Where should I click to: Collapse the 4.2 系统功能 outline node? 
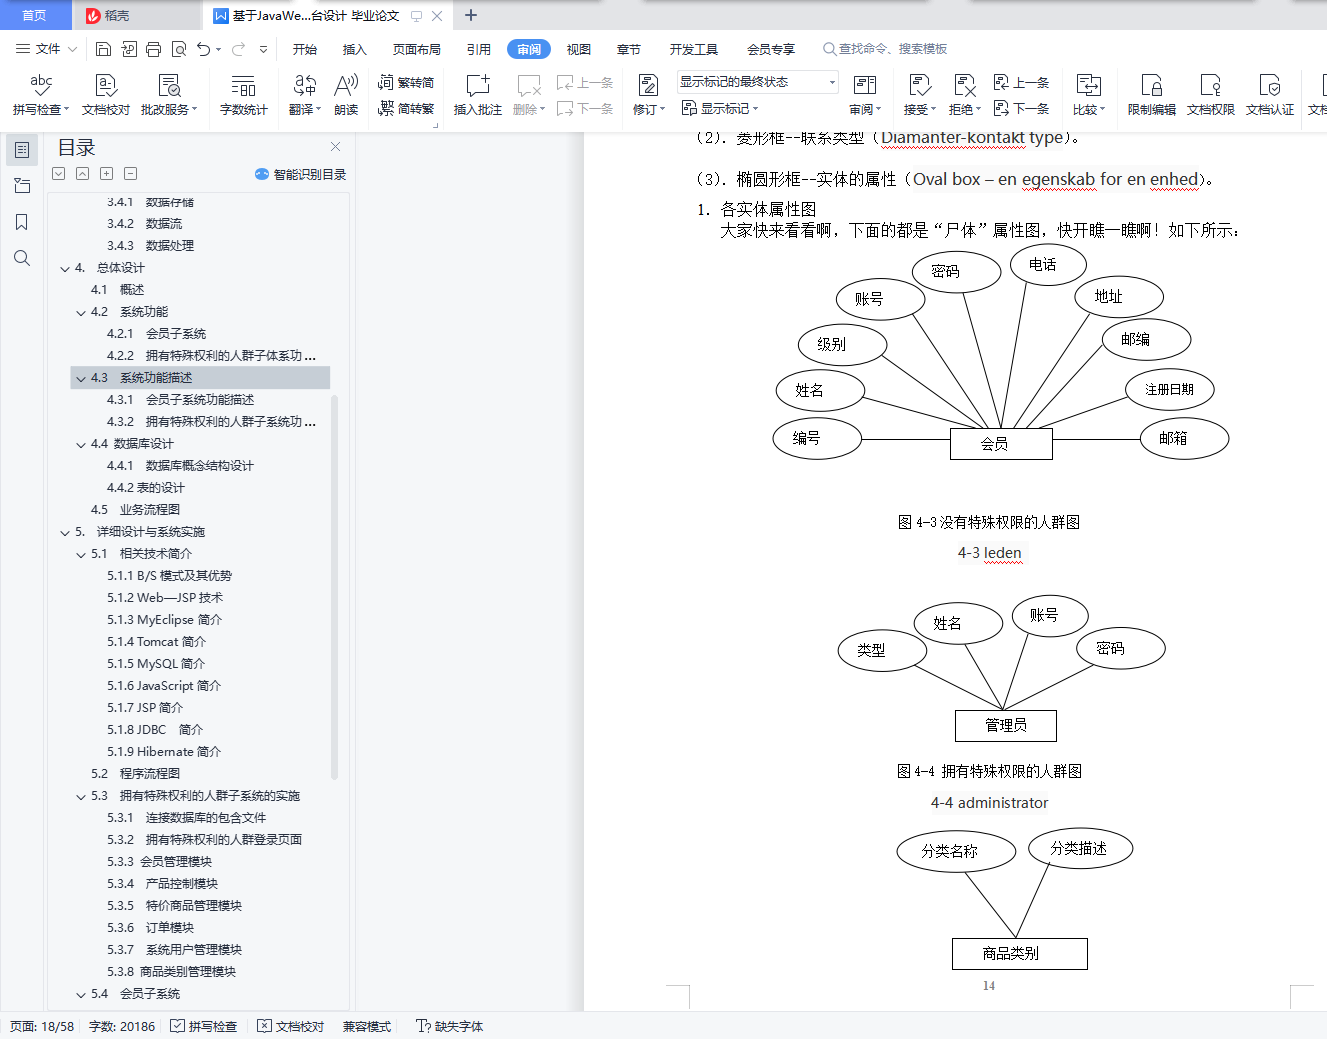[x=81, y=312]
